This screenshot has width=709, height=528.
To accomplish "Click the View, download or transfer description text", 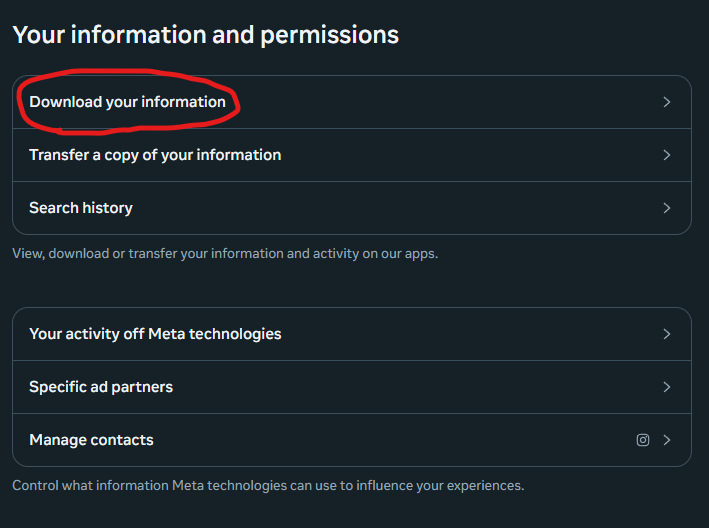I will [225, 254].
